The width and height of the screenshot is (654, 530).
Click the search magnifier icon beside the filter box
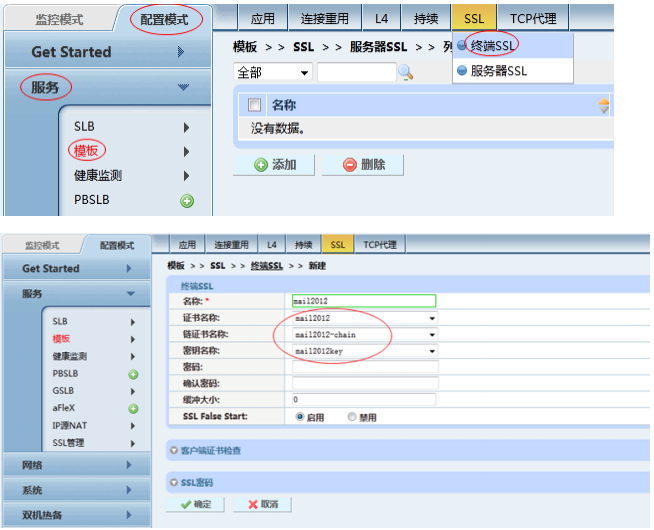[405, 72]
